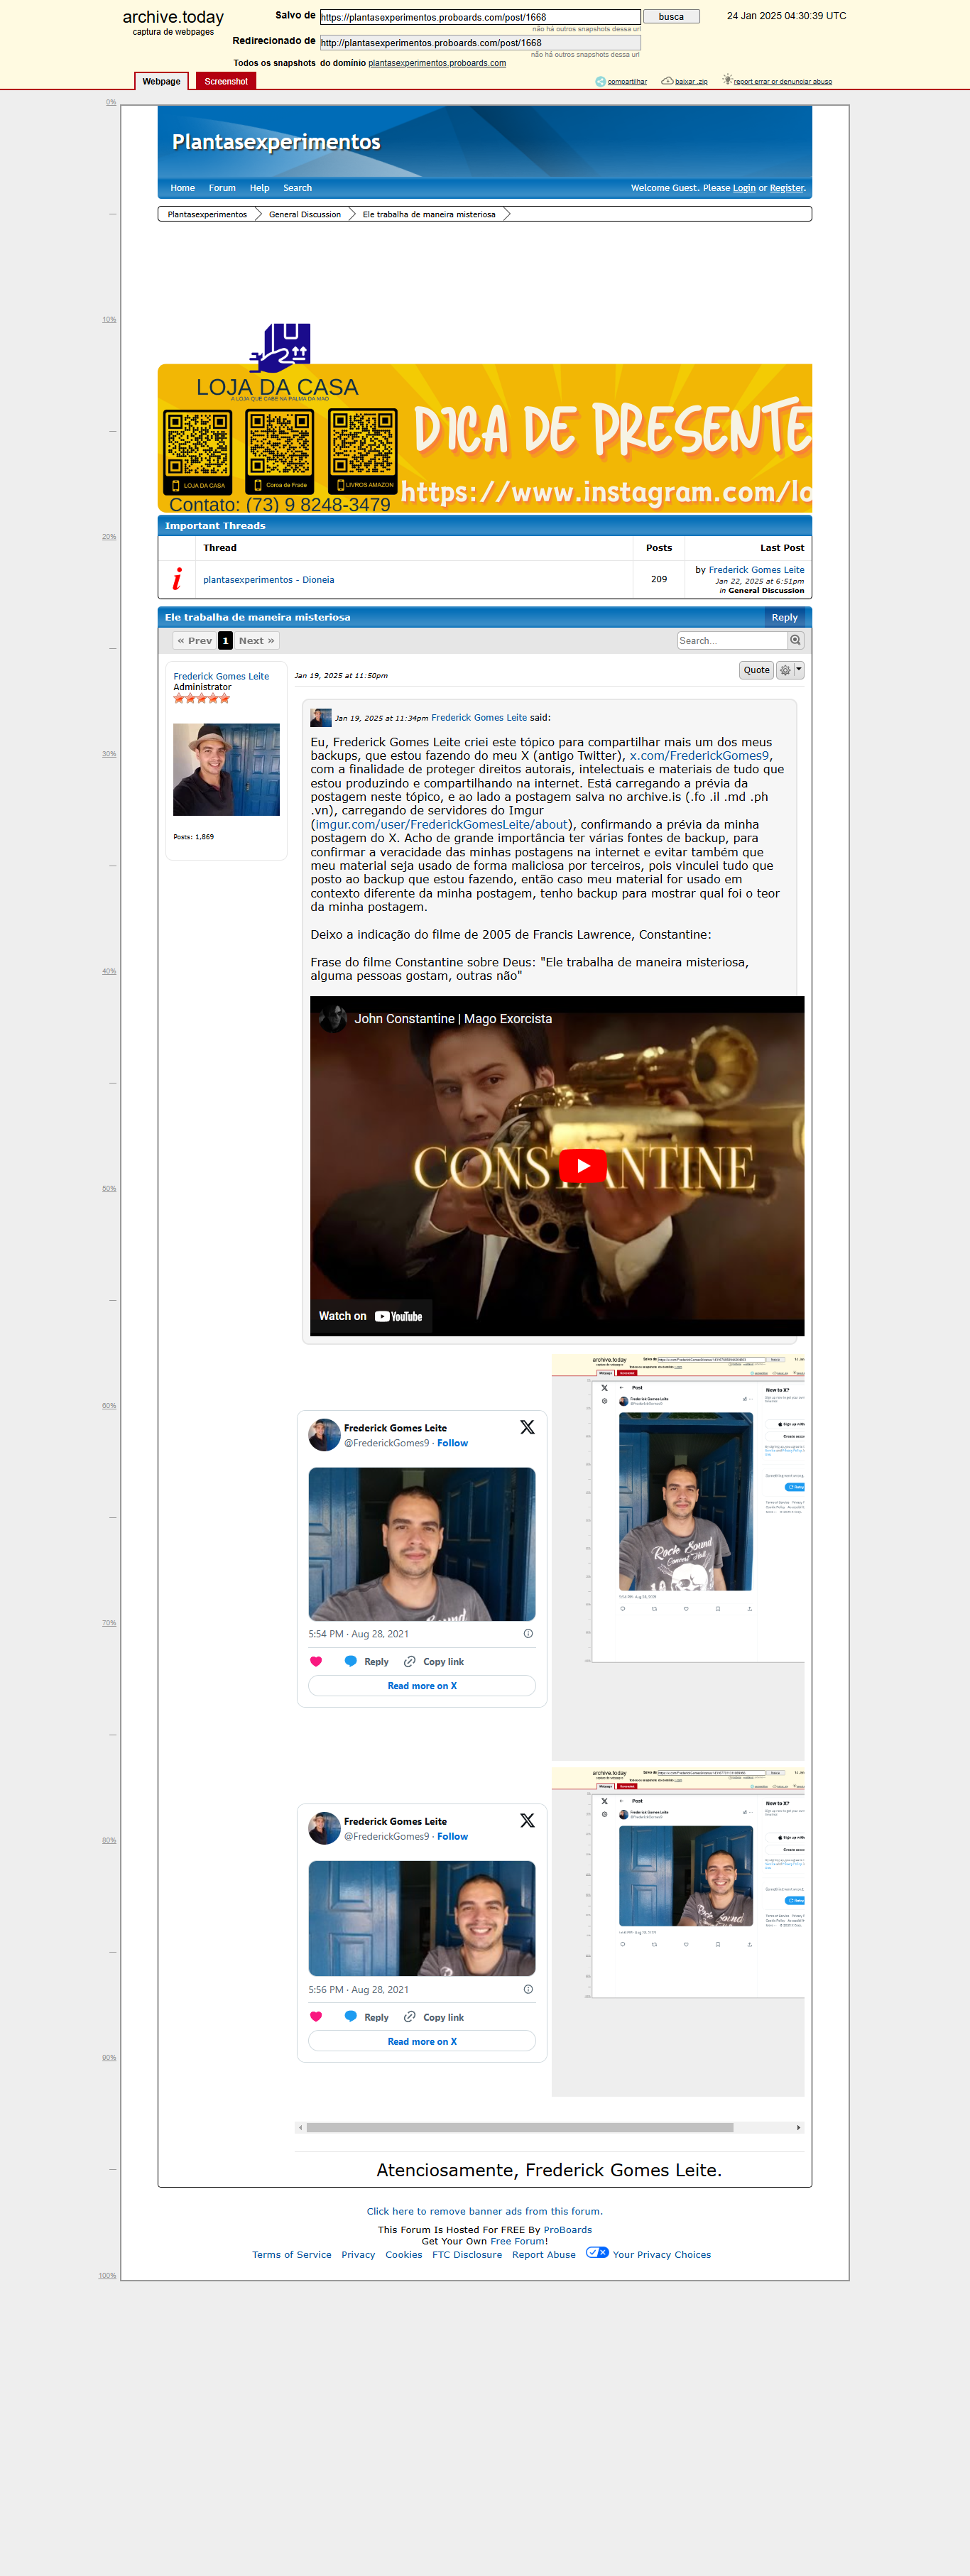This screenshot has width=970, height=2576.
Task: Switch to the Screenshot tab
Action: pos(226,81)
